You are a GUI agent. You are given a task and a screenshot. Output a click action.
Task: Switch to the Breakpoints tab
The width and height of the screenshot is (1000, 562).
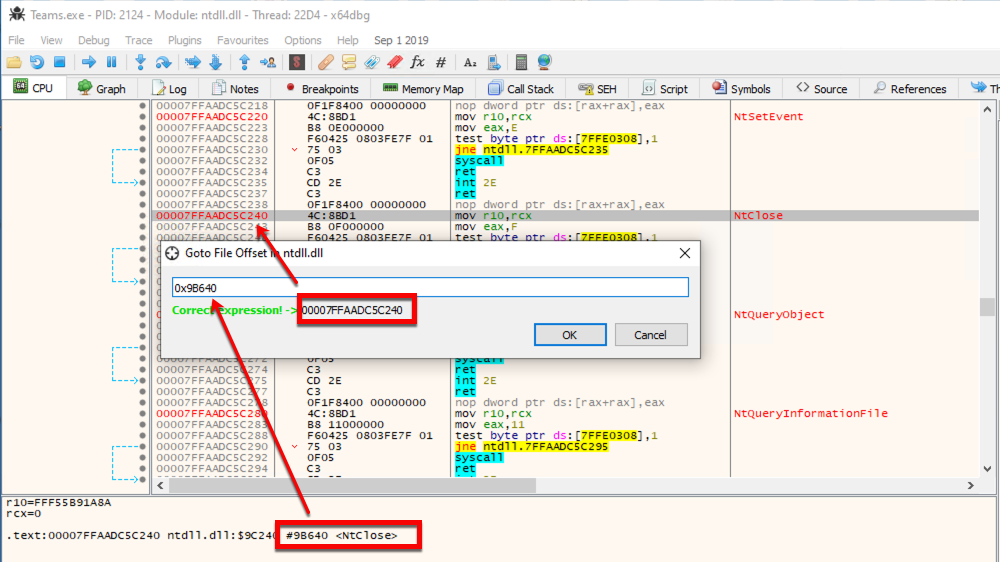coord(322,88)
